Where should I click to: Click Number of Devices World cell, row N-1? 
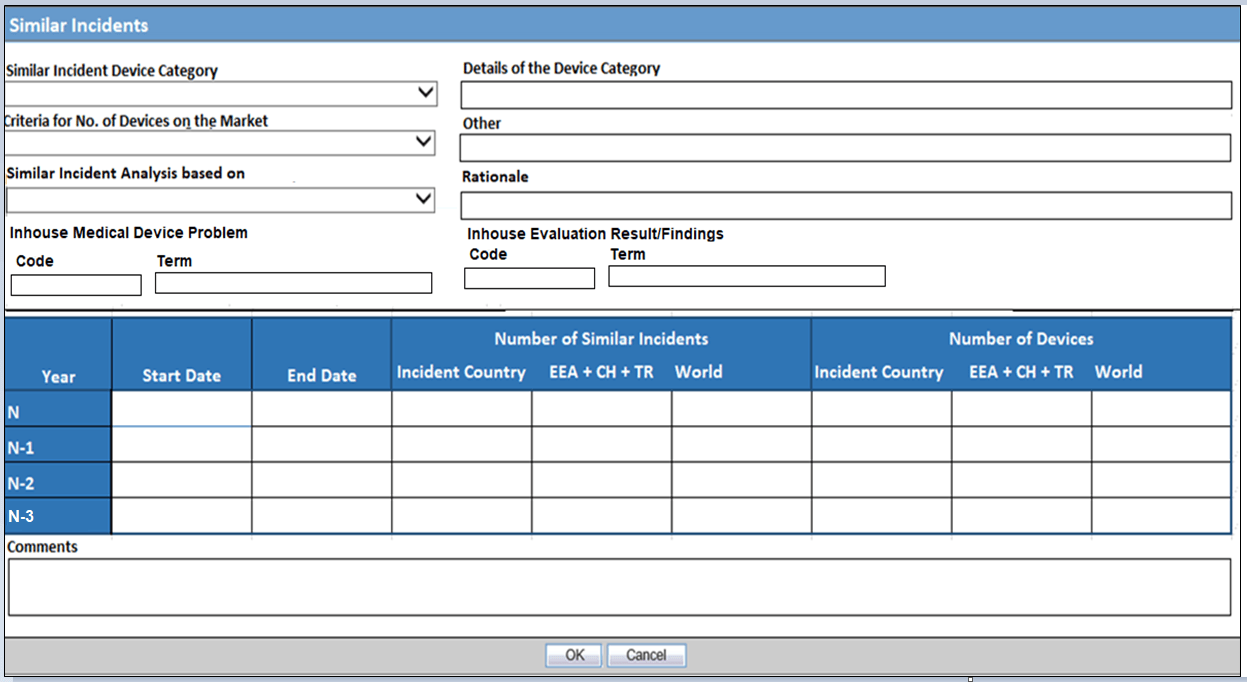1161,444
